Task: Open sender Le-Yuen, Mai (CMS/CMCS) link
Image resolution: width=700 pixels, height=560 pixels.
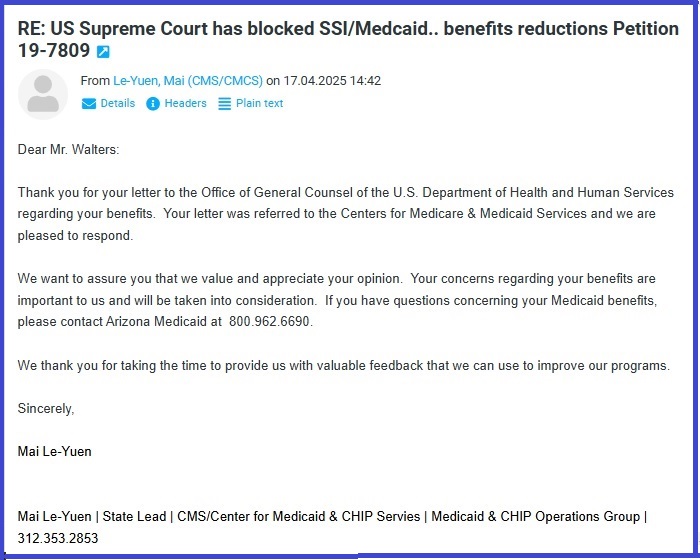Action: point(187,82)
